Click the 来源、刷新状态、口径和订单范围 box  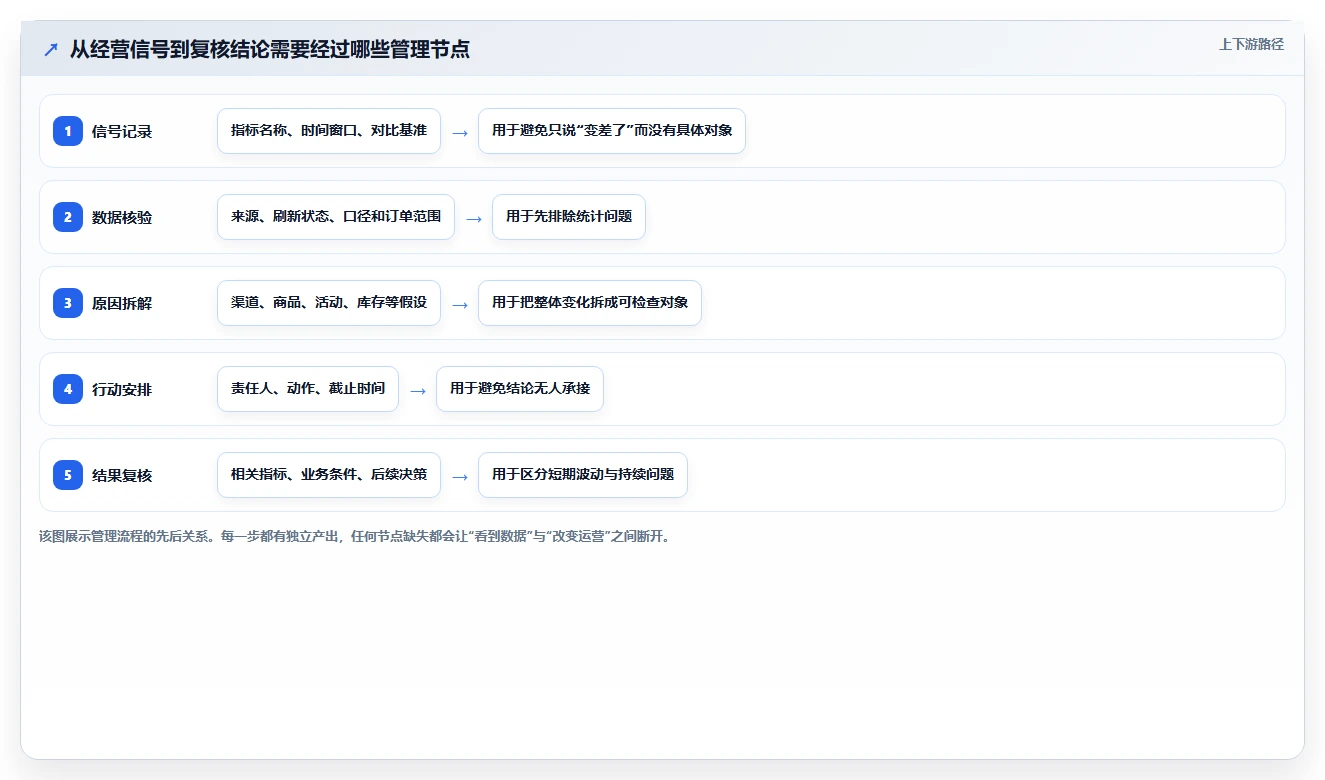(x=336, y=217)
